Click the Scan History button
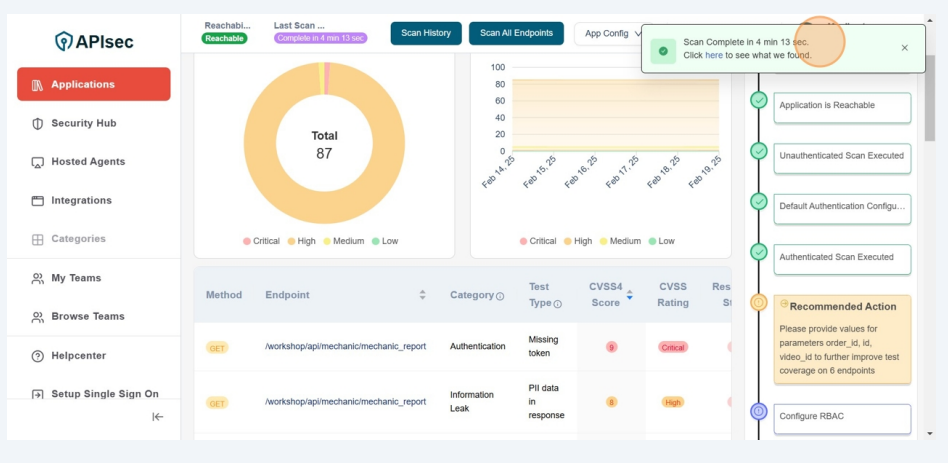This screenshot has width=948, height=463. (x=426, y=33)
